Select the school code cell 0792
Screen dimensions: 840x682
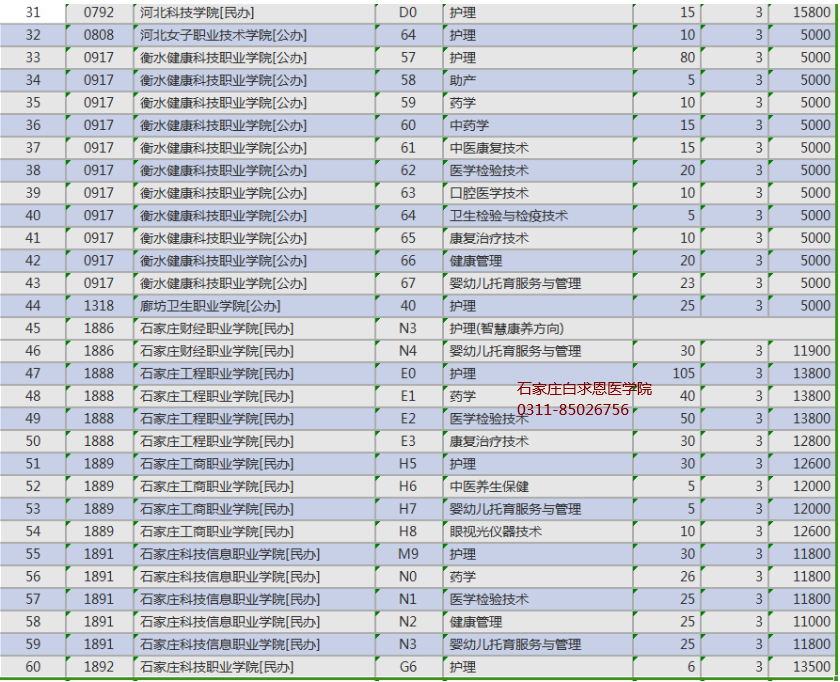(x=100, y=12)
